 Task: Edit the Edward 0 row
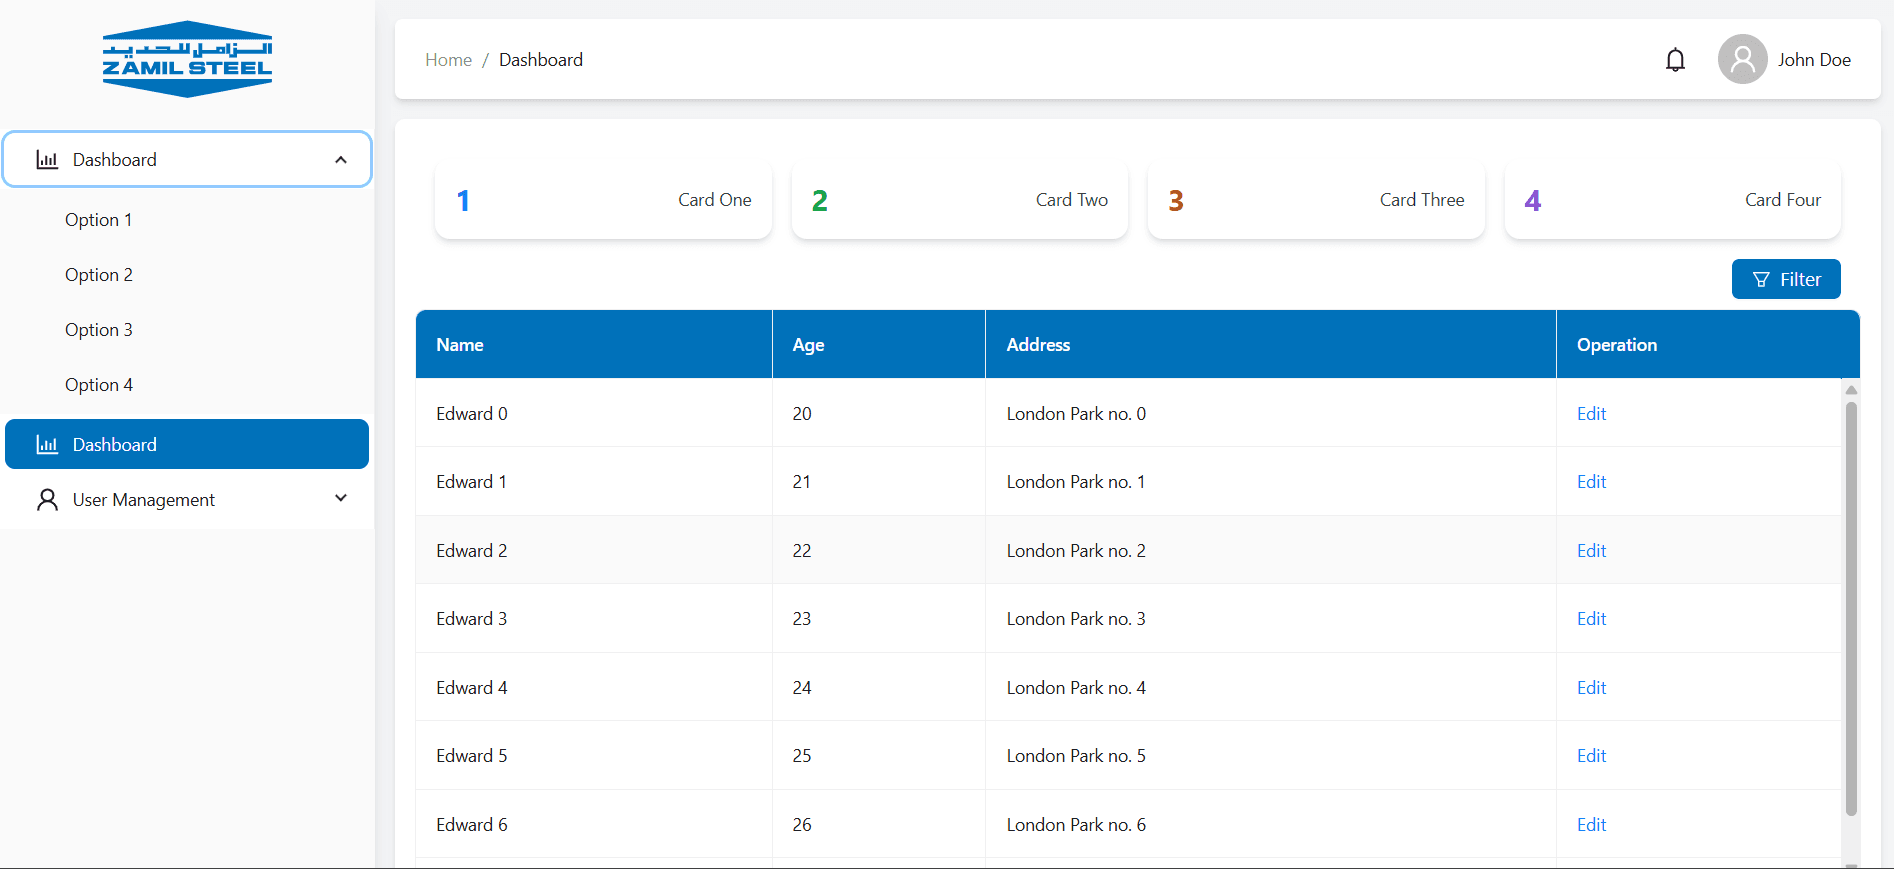1591,414
